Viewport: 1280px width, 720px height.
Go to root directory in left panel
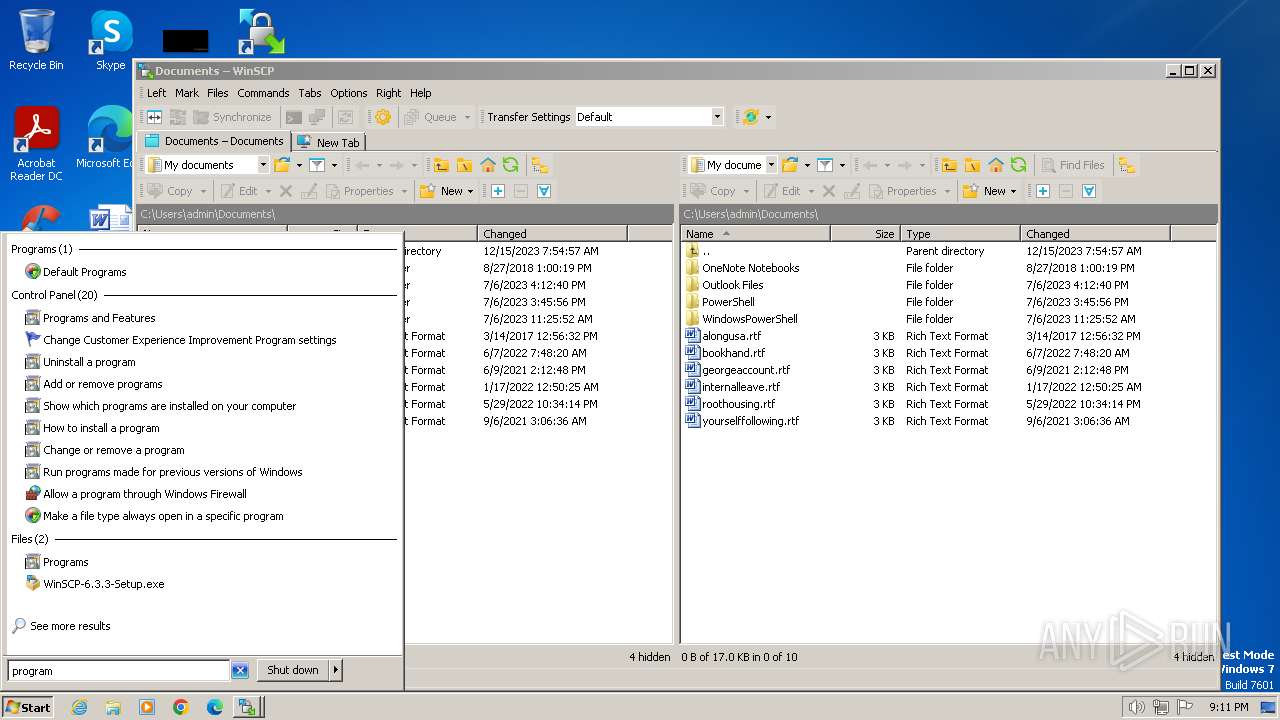coord(464,165)
